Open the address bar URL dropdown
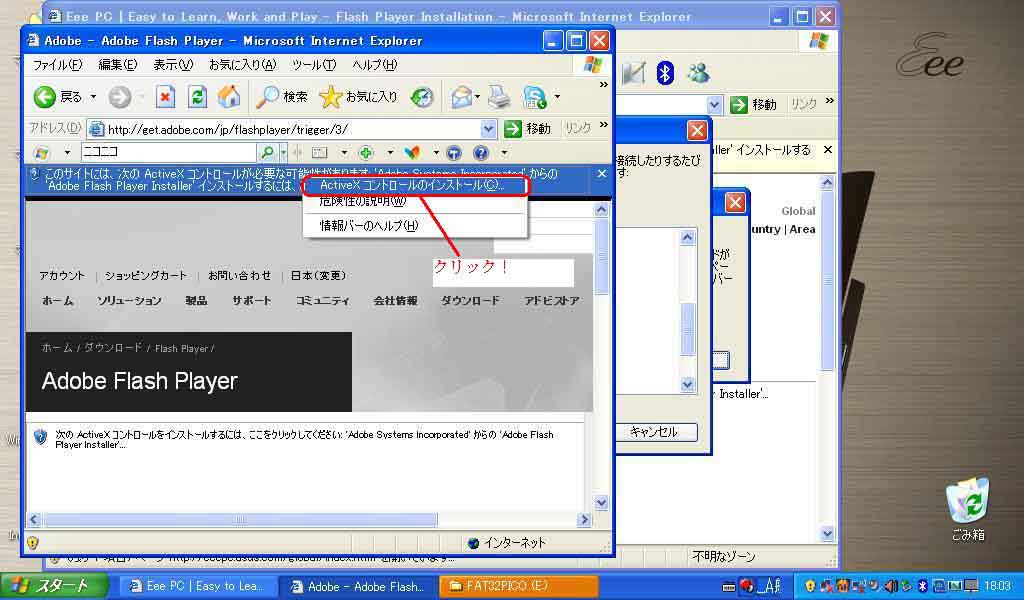1024x600 pixels. click(x=488, y=129)
